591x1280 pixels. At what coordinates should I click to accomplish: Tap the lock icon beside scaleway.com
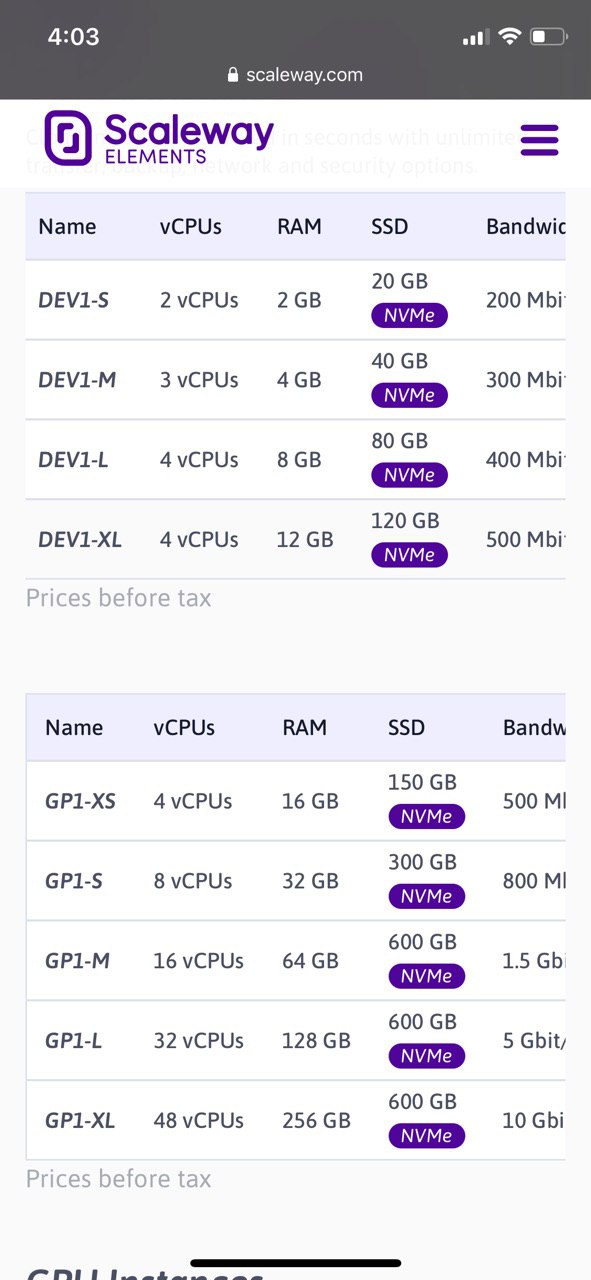pyautogui.click(x=234, y=75)
